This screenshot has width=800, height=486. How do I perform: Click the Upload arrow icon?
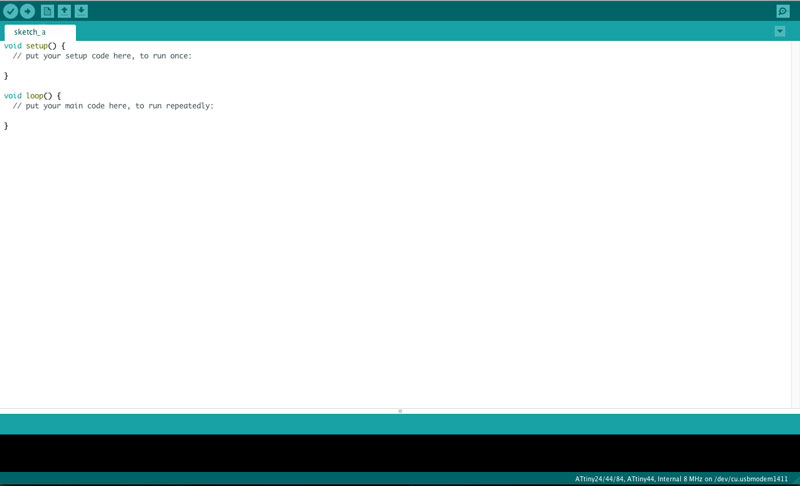coord(28,11)
